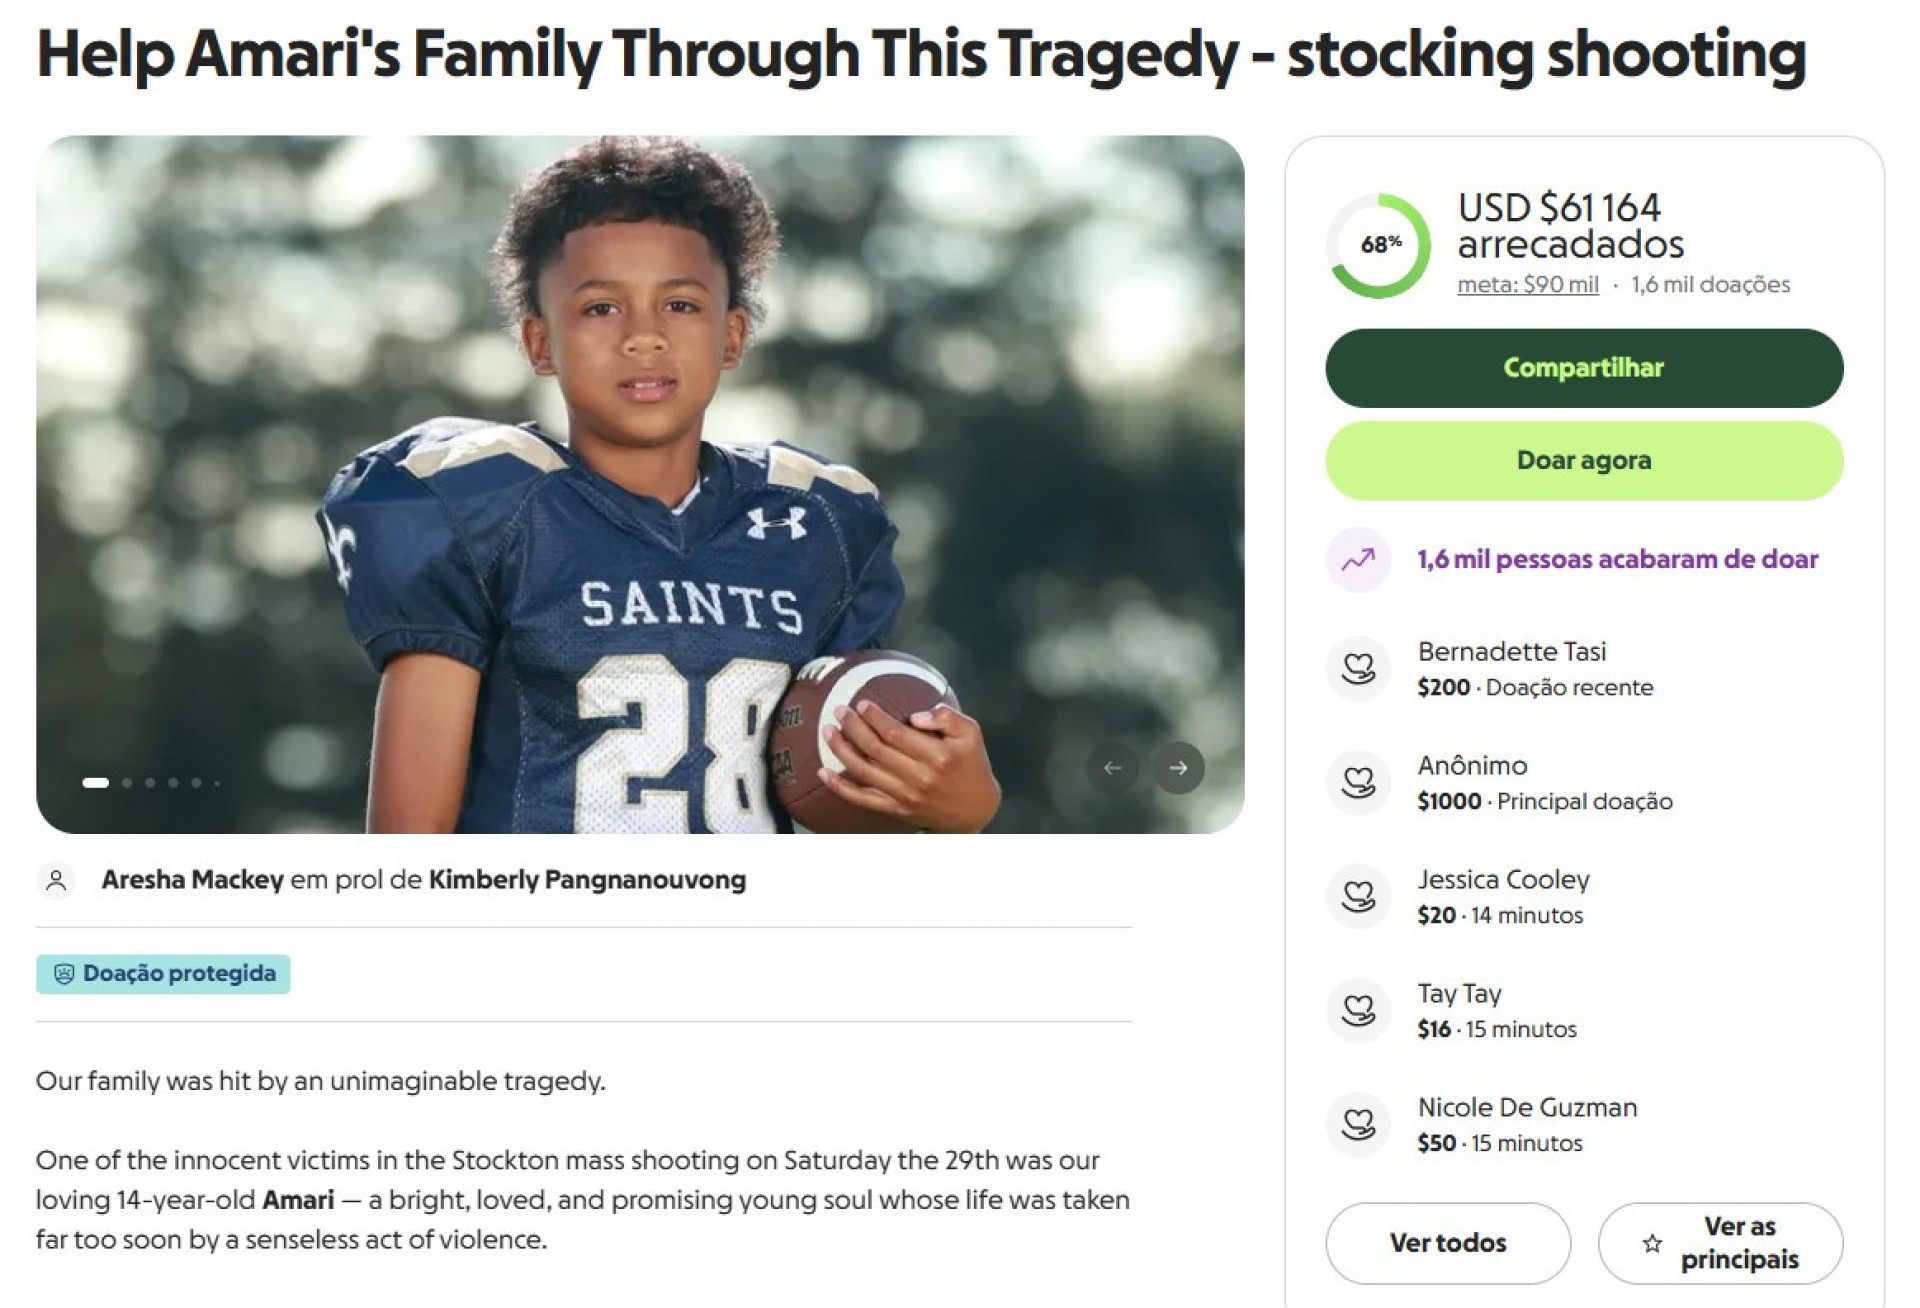The height and width of the screenshot is (1308, 1920).
Task: Open the main campaign photo of Amari
Action: tap(640, 480)
